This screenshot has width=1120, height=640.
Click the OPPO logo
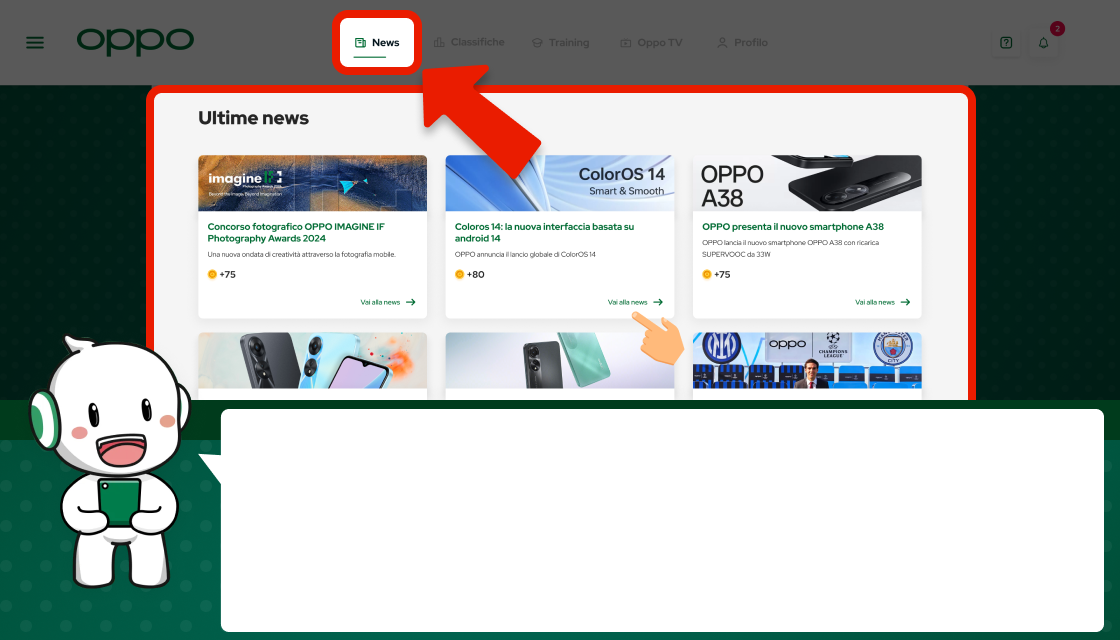tap(135, 41)
